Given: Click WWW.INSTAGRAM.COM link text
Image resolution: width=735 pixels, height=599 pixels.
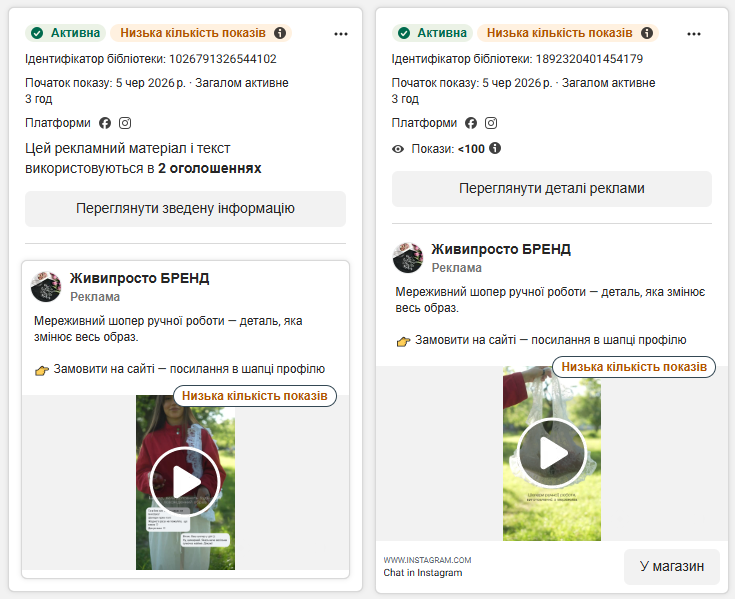Looking at the screenshot, I should [428, 560].
